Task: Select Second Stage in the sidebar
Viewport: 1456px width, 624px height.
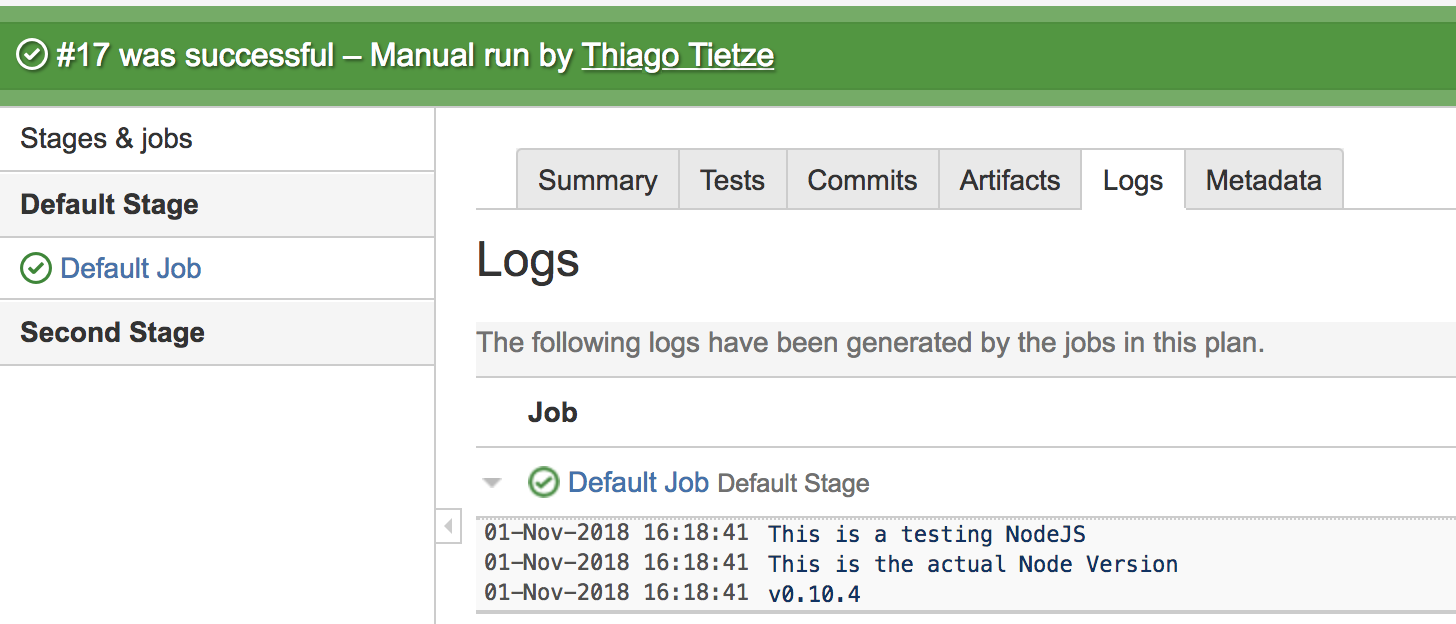Action: pyautogui.click(x=217, y=333)
